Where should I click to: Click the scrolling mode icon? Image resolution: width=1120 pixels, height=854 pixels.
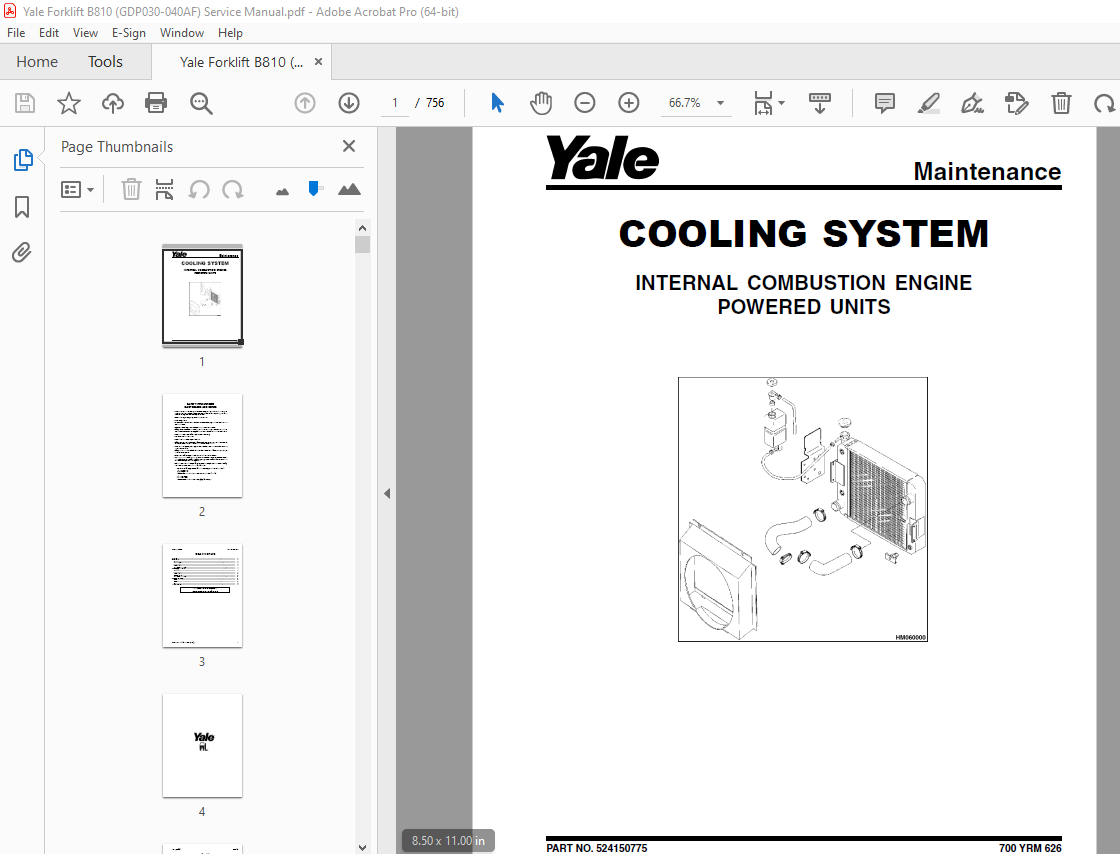(819, 103)
